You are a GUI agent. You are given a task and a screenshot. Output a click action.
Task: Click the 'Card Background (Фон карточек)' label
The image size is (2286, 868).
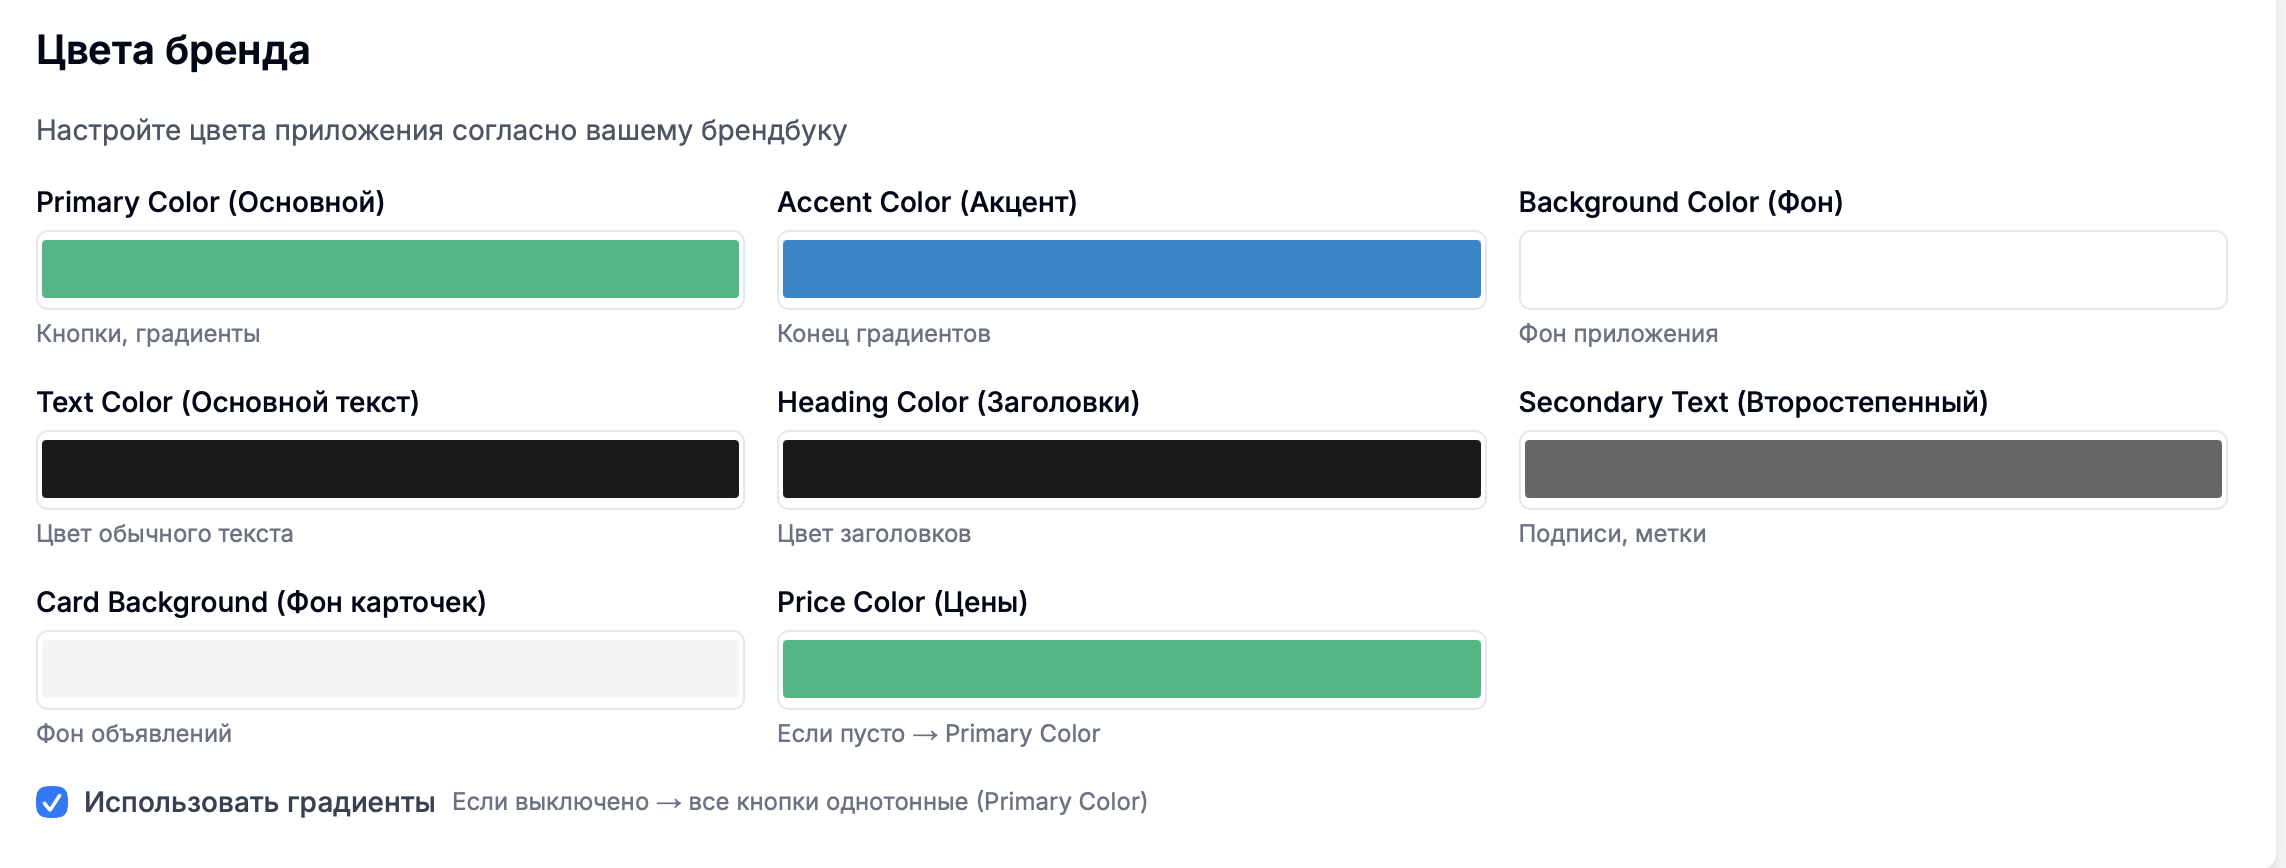261,602
